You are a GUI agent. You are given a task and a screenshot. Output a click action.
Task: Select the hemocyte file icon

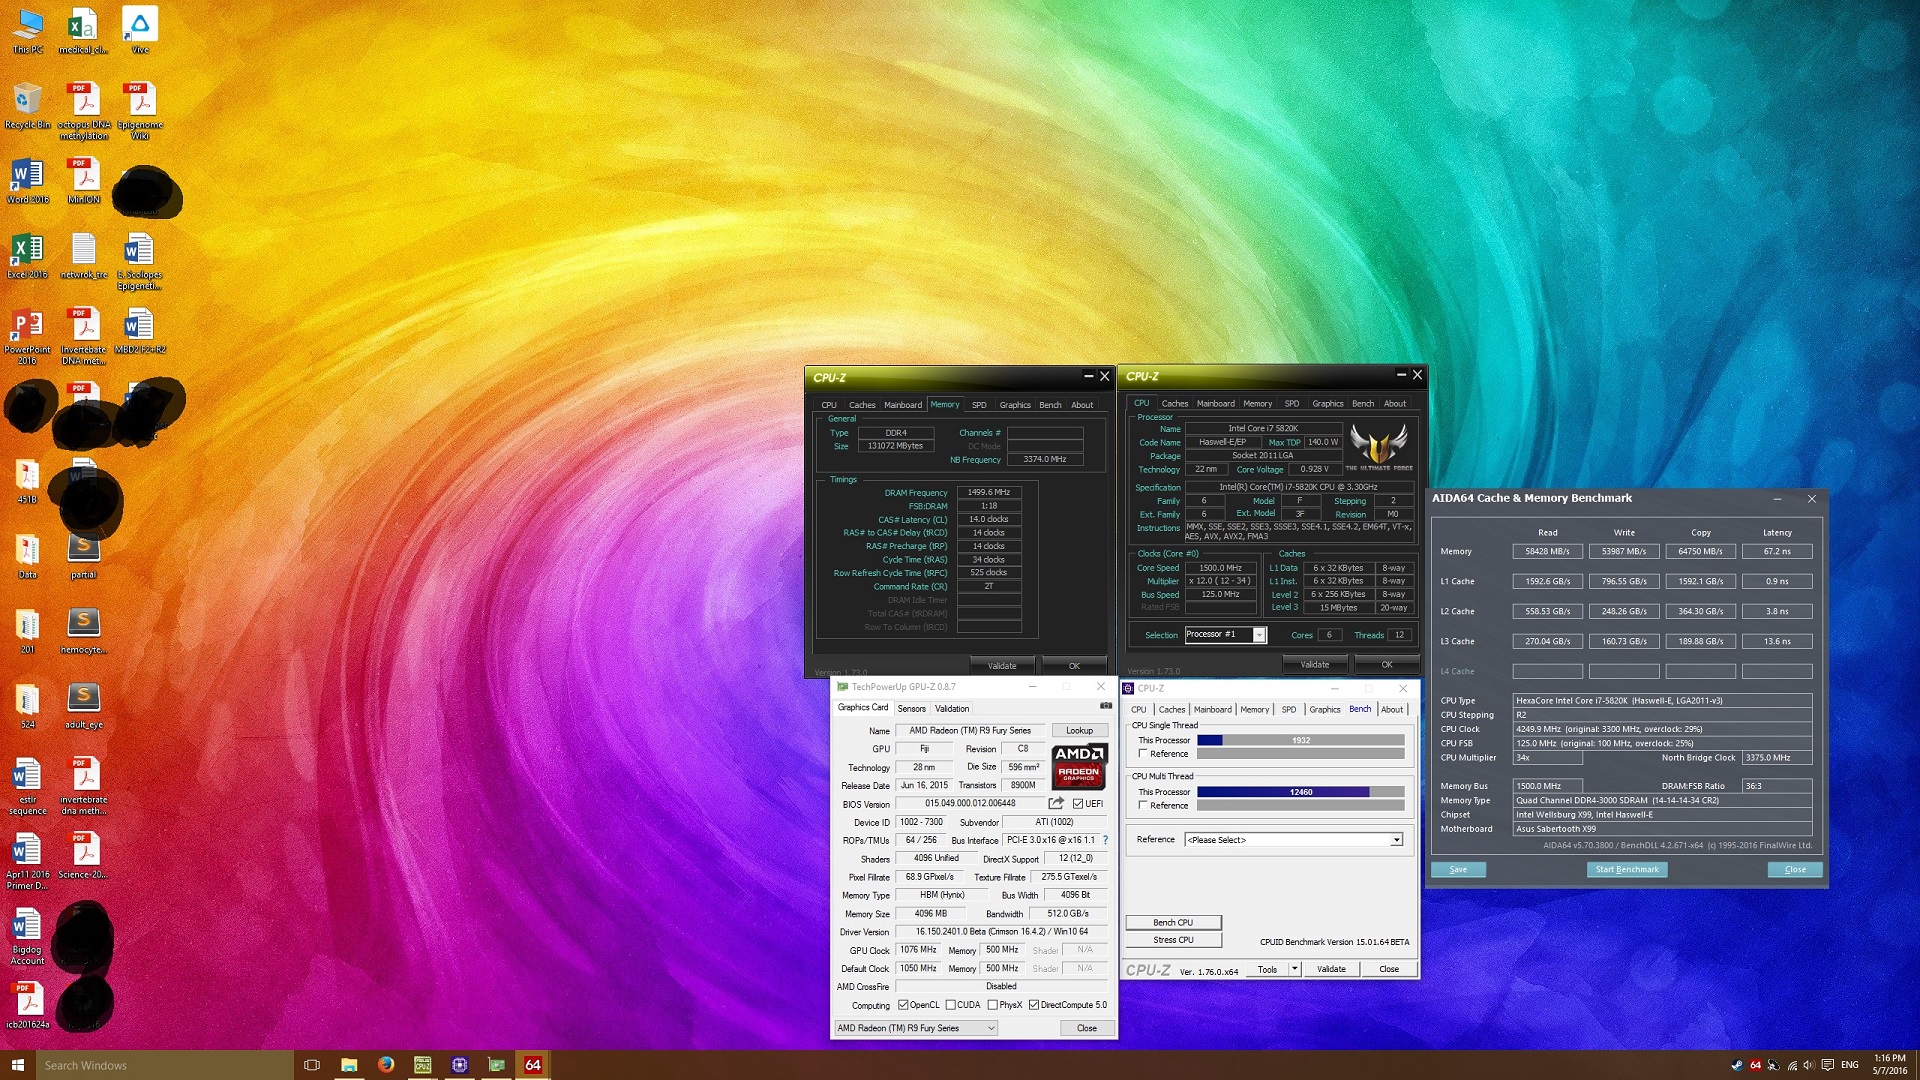pos(84,631)
